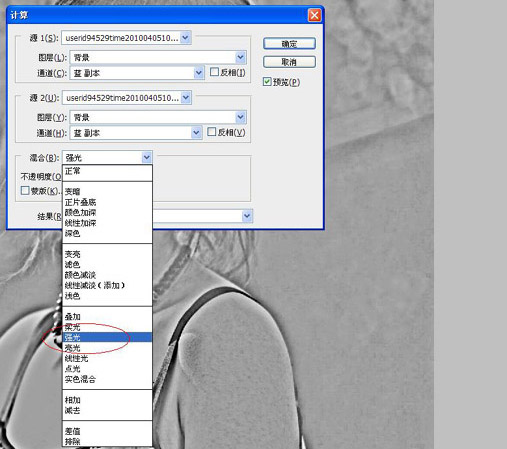Screen dimensions: 507x449
Task: Click the 确定 button
Action: click(x=289, y=44)
